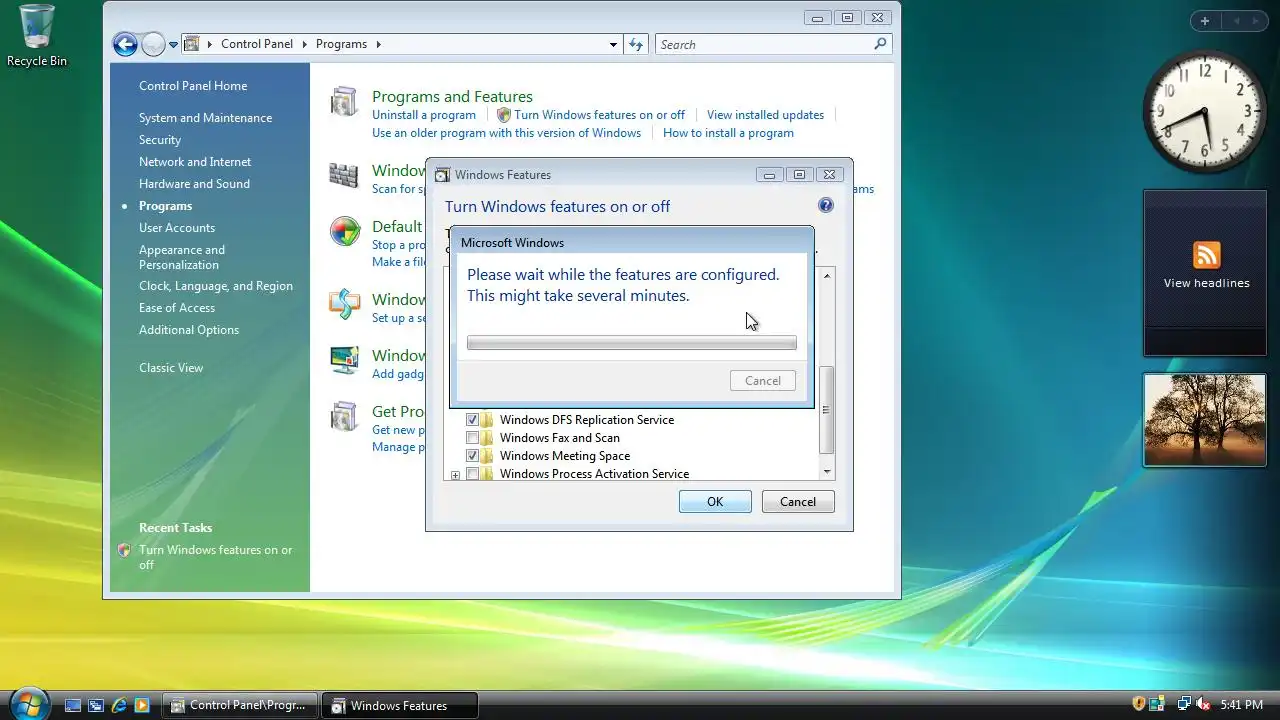Open recent task Turn Windows features link
The width and height of the screenshot is (1280, 720).
click(x=216, y=557)
